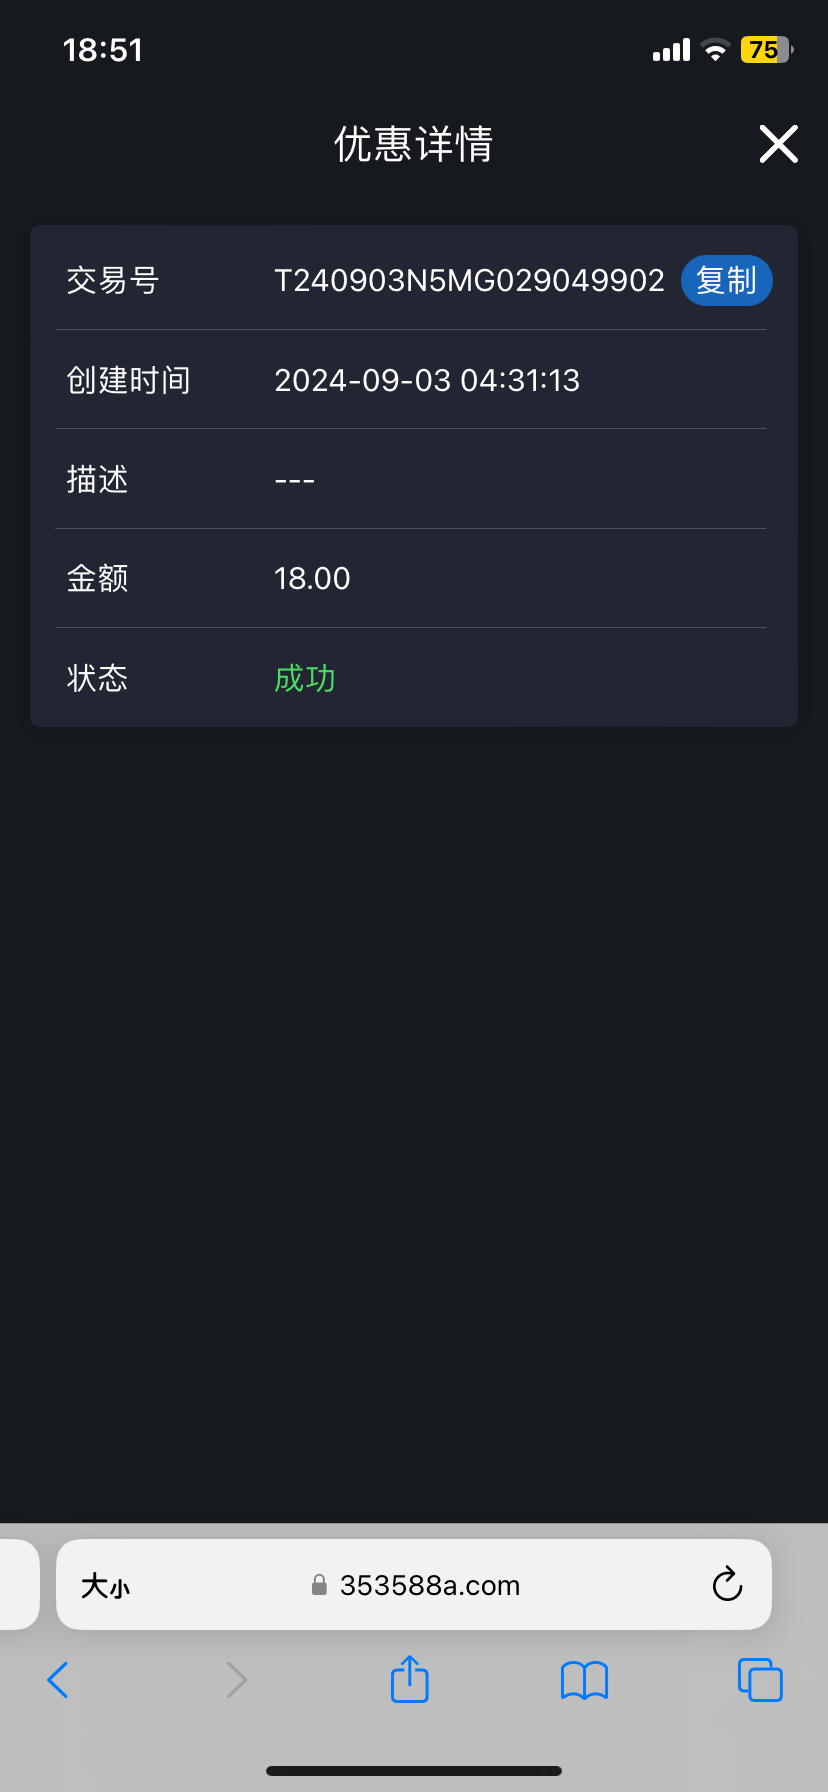Tap the Wi-Fi icon in status bar

point(715,50)
